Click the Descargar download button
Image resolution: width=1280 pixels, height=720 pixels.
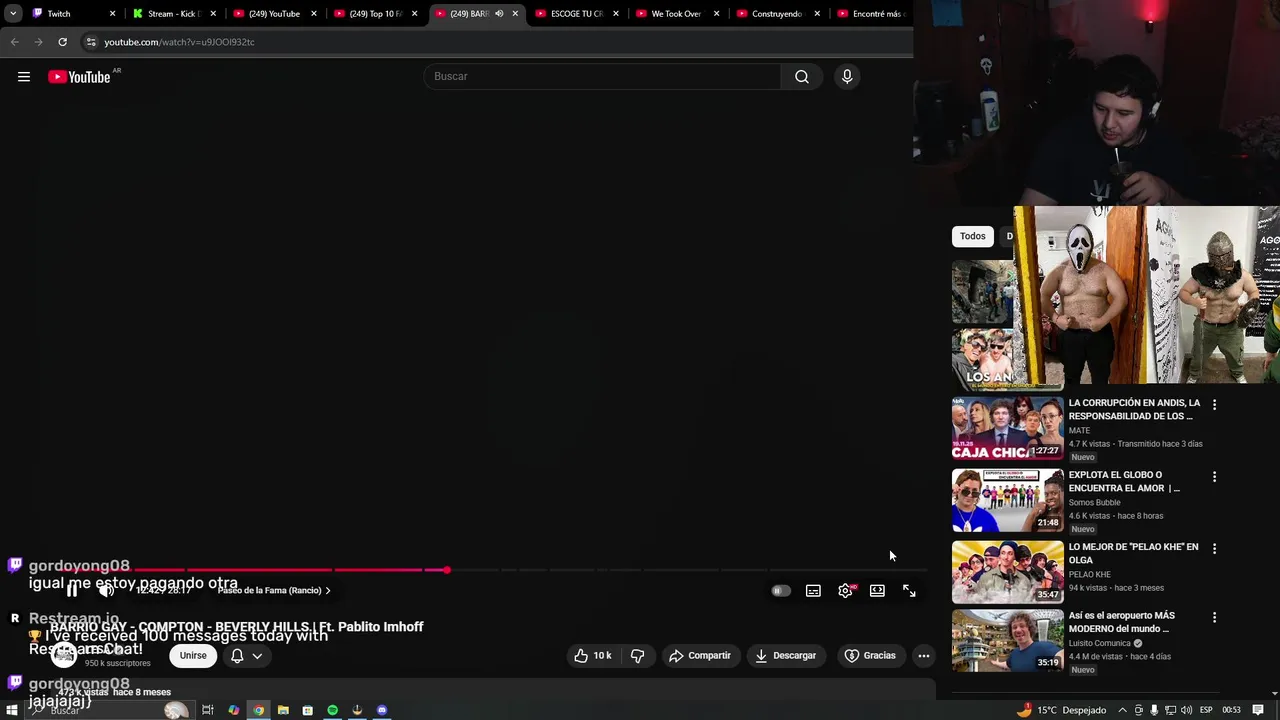coord(785,656)
